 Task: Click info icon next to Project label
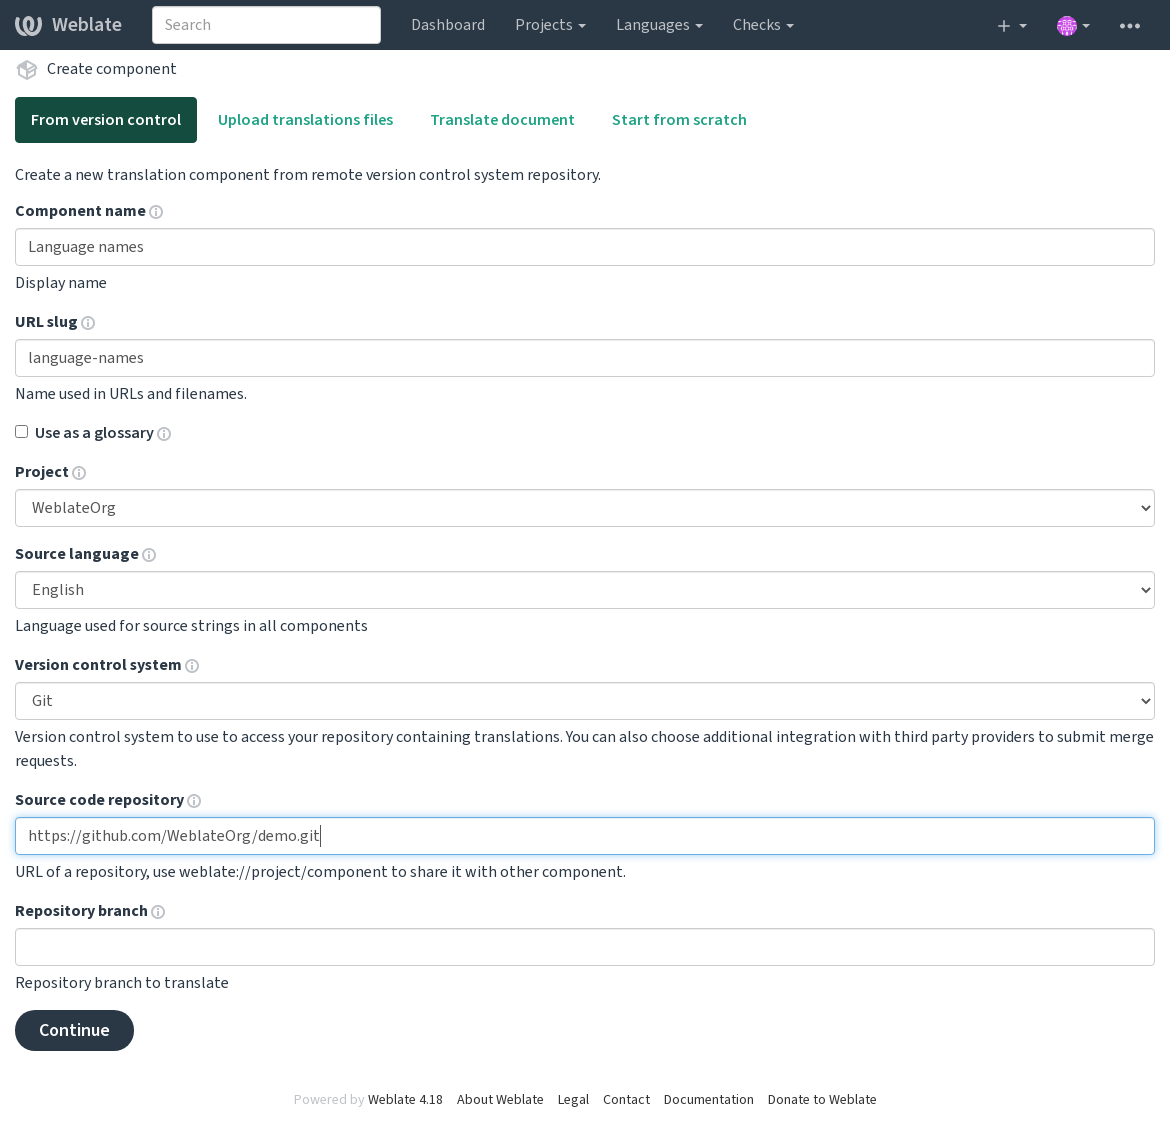(x=79, y=473)
